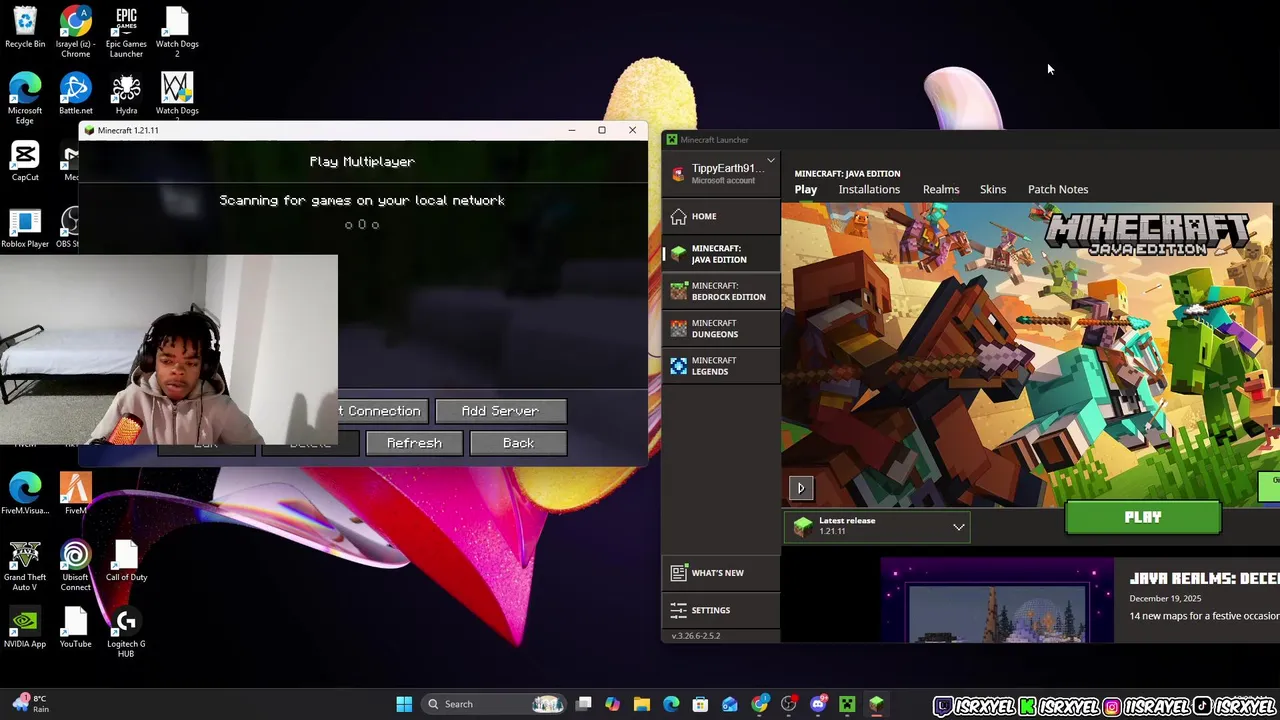Open the Ubisoft Connect desktop shortcut
The height and width of the screenshot is (720, 1280).
[75, 565]
